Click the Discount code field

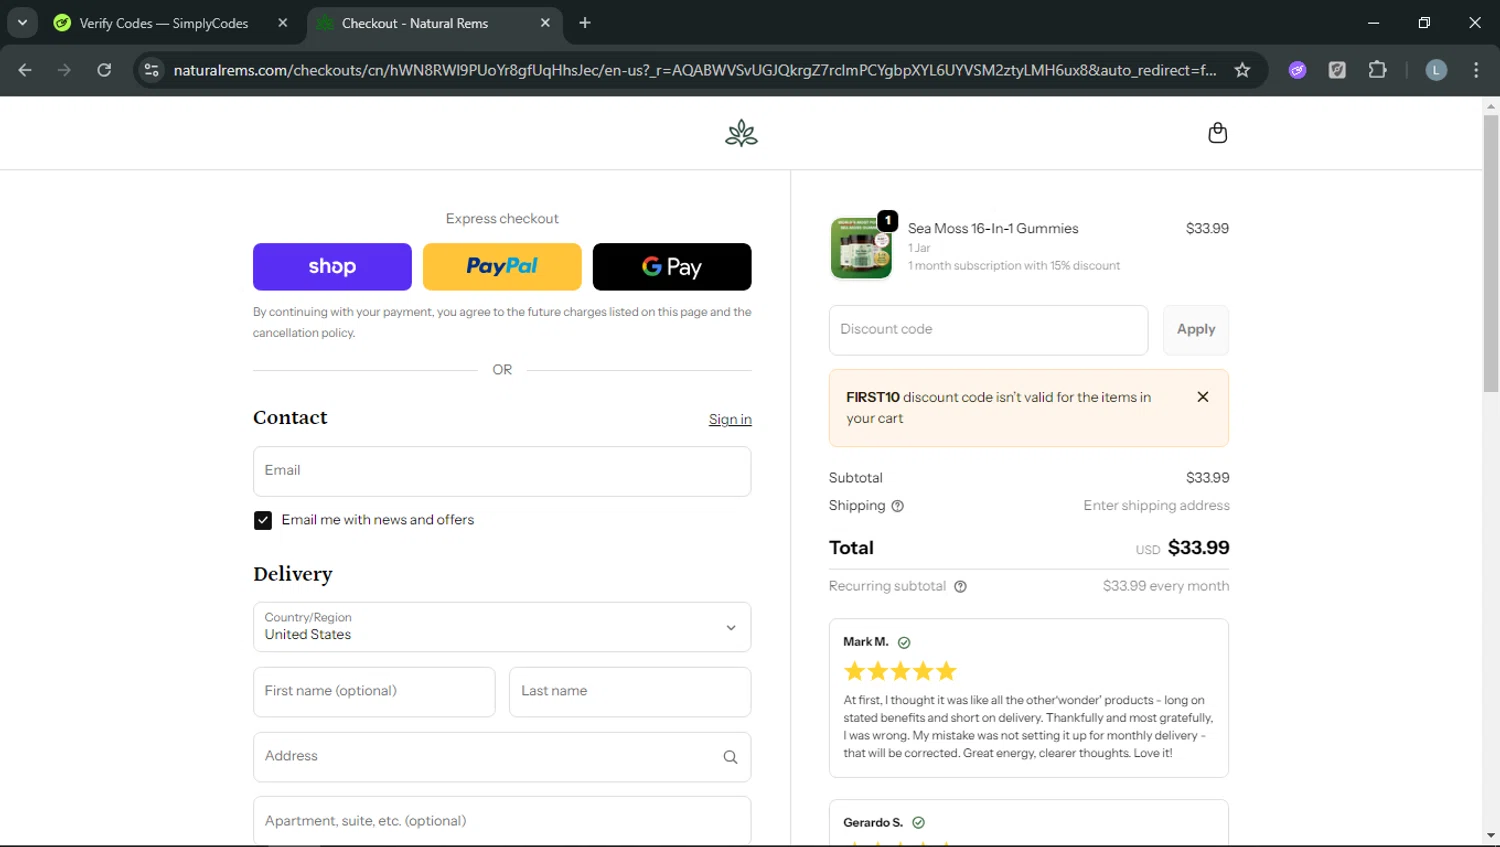988,330
